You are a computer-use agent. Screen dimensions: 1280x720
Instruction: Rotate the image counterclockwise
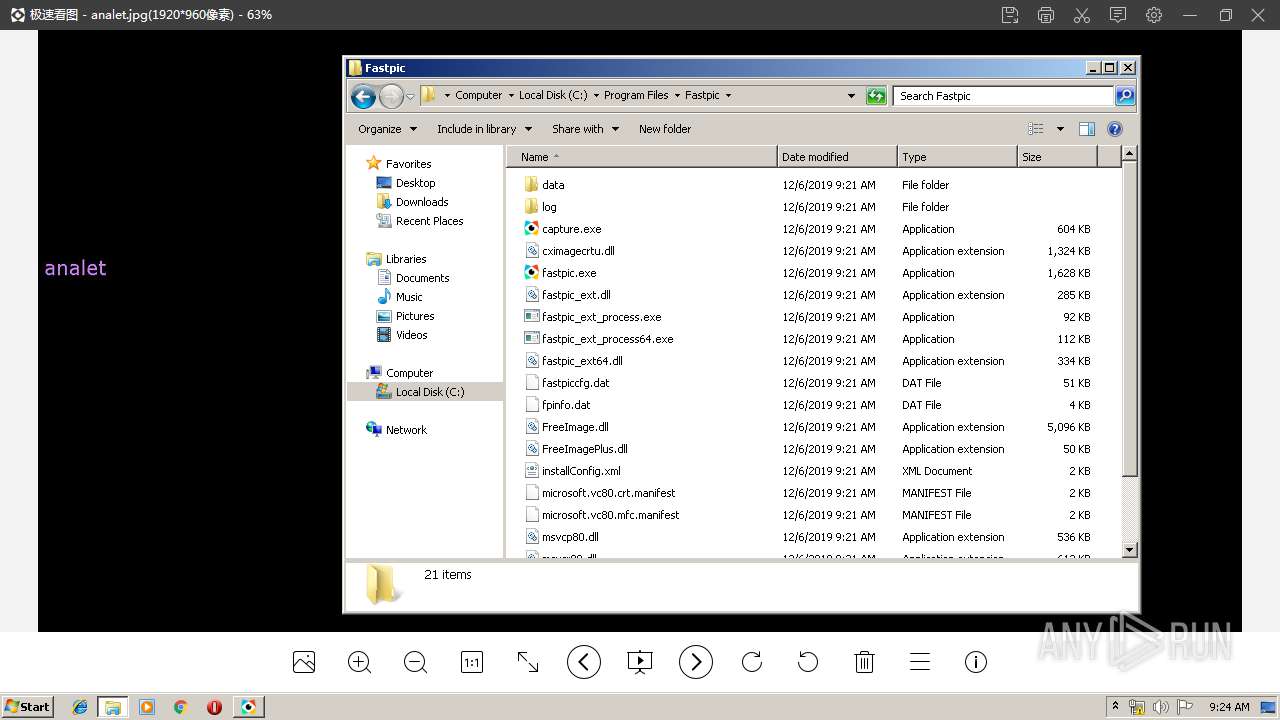click(808, 662)
